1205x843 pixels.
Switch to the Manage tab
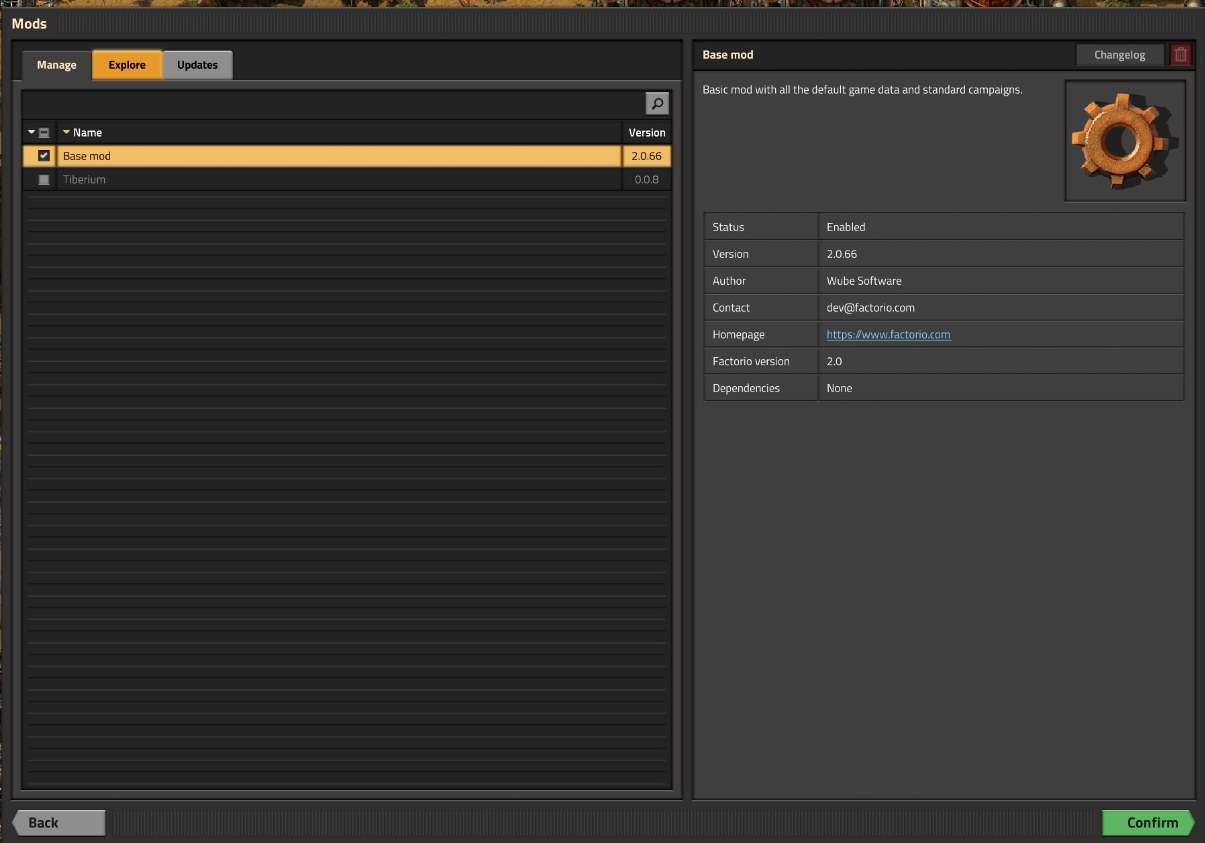[x=57, y=65]
